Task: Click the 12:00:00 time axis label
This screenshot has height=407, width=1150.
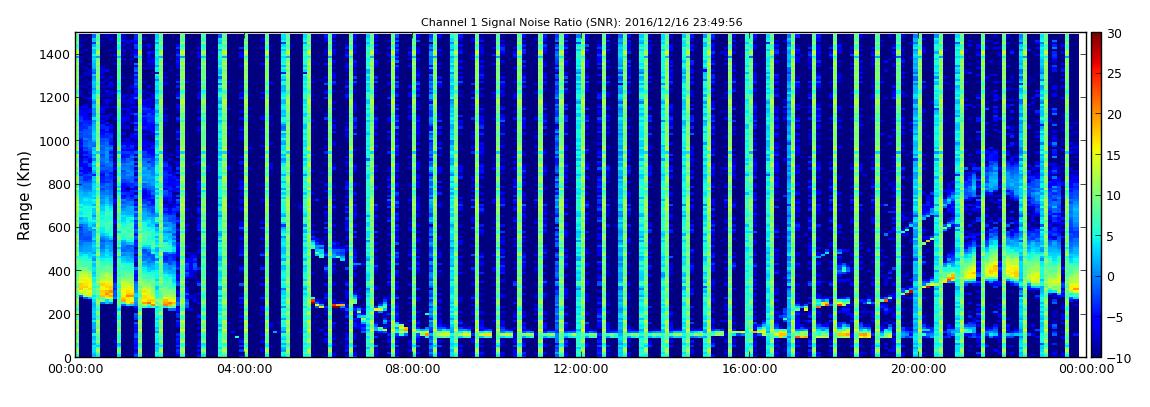Action: tap(580, 370)
